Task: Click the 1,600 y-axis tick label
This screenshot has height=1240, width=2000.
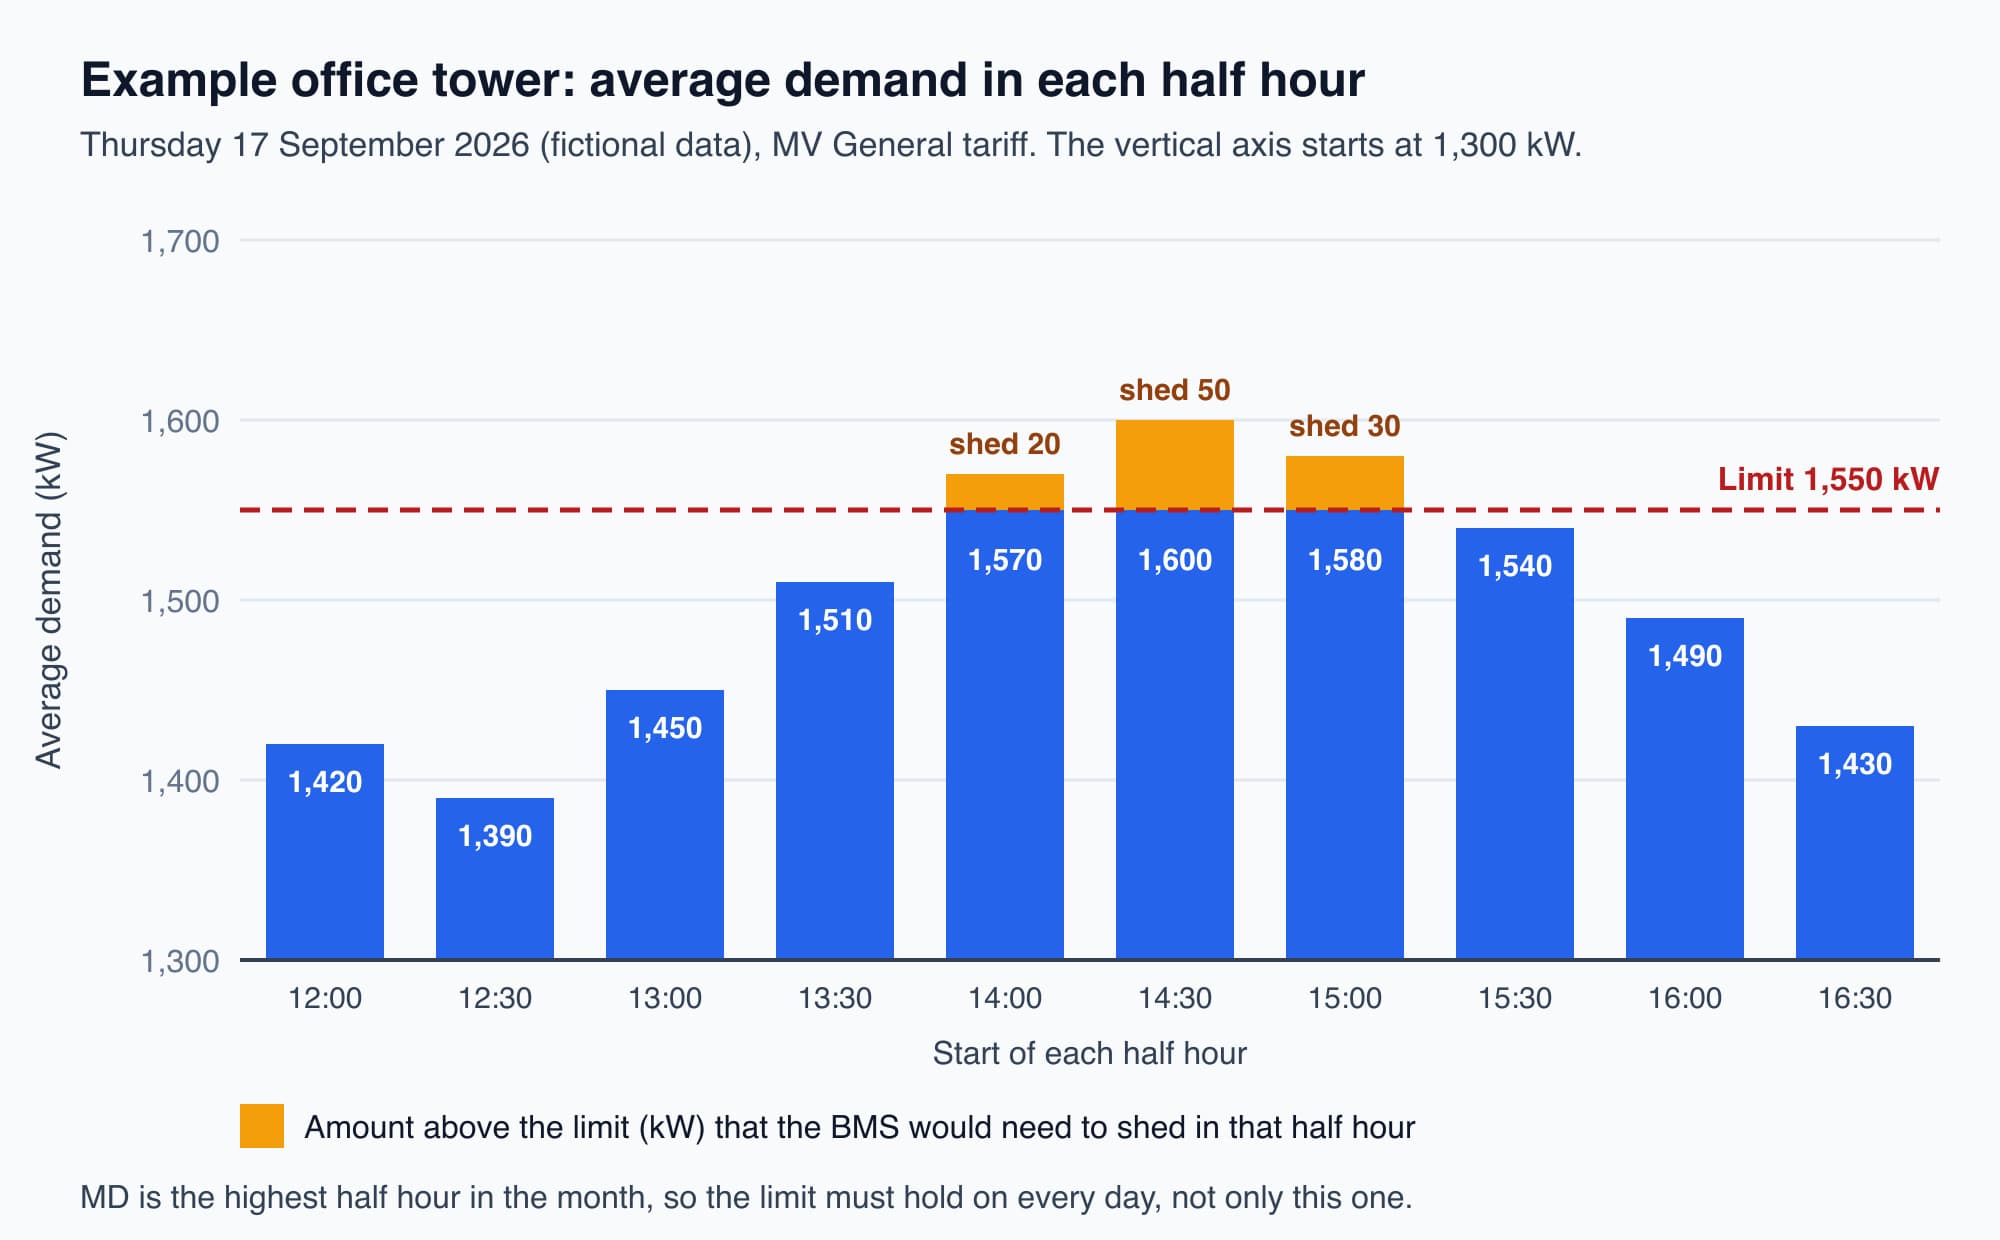Action: (x=180, y=421)
